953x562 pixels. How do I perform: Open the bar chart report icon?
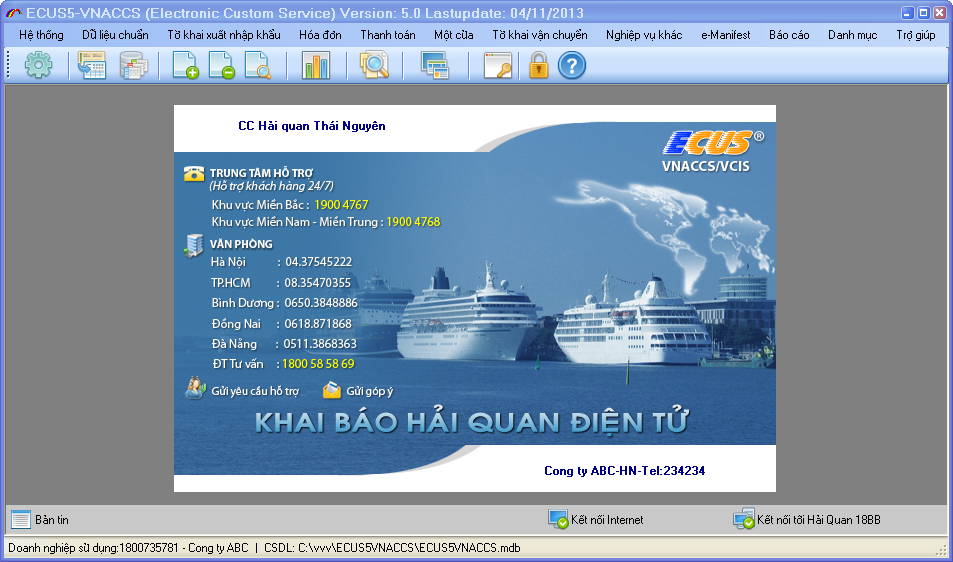(x=315, y=67)
